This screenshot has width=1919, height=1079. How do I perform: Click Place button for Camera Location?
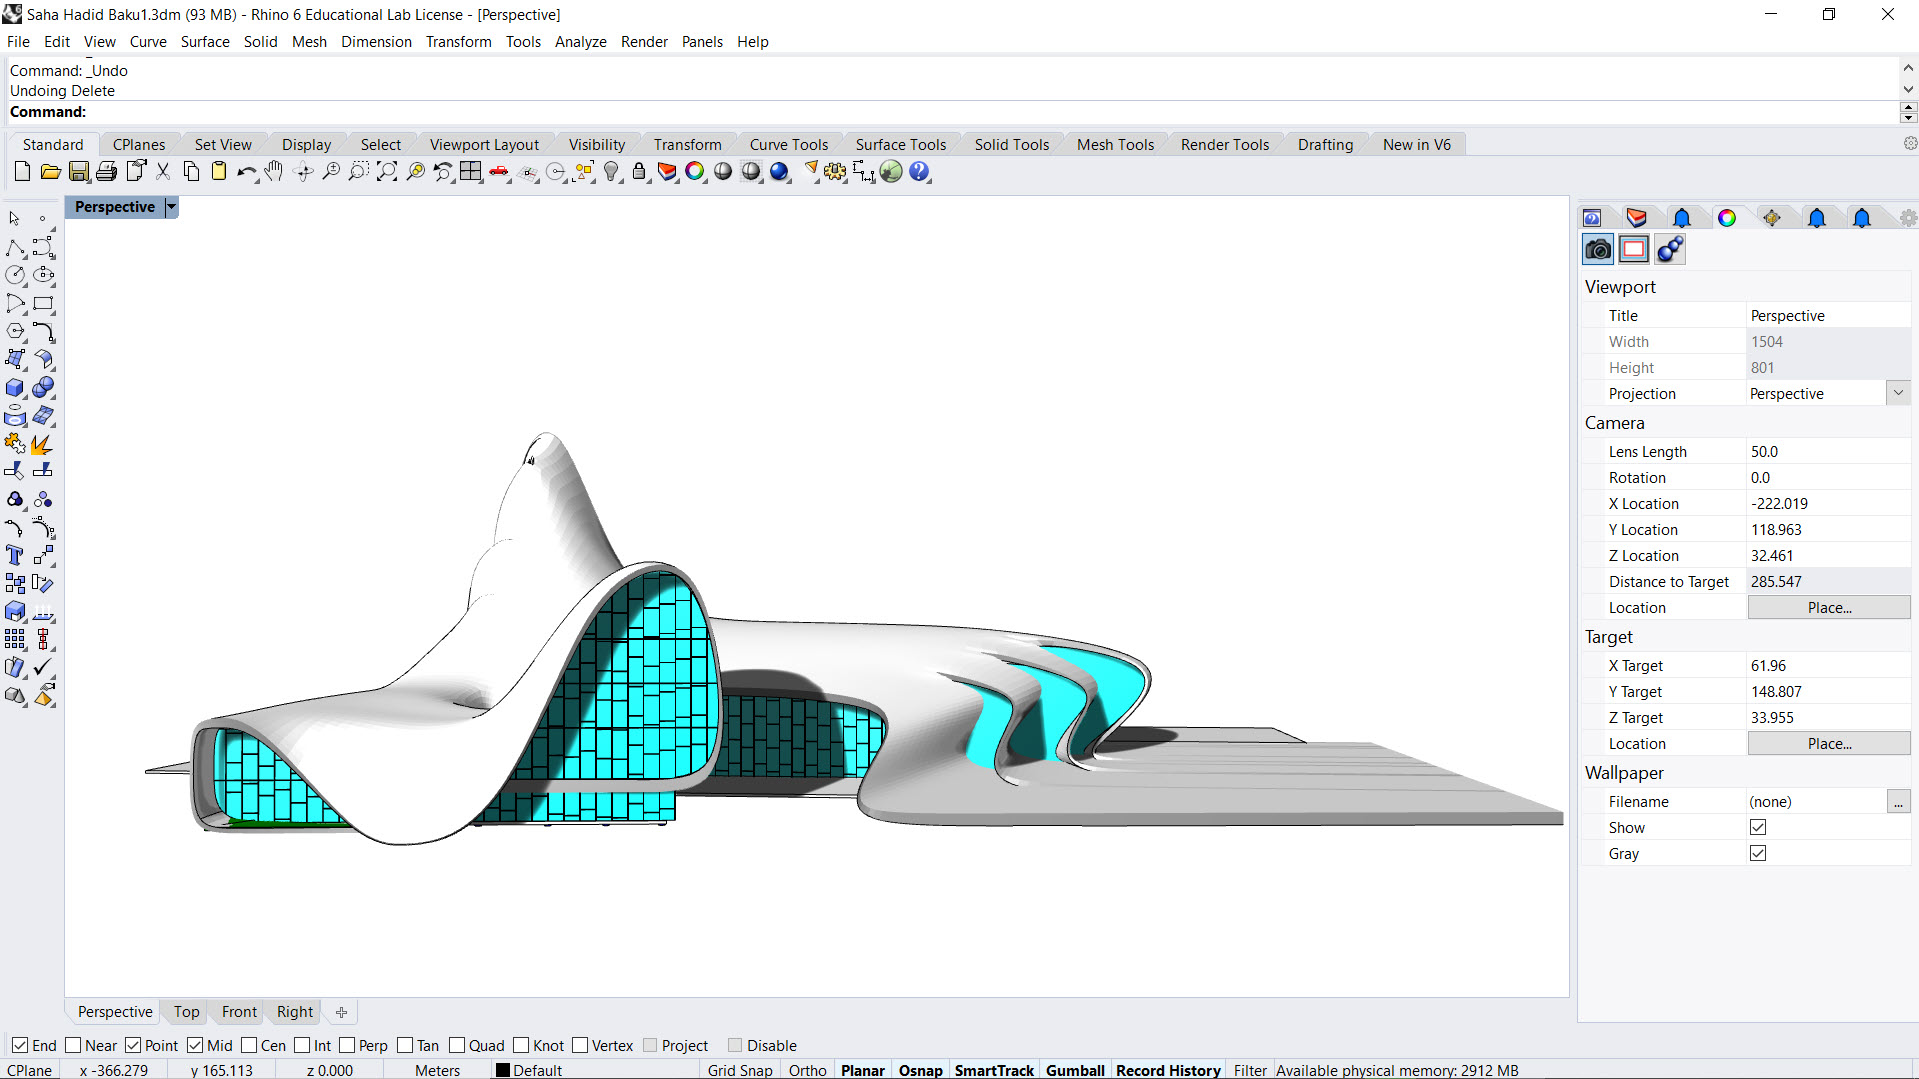(1829, 607)
